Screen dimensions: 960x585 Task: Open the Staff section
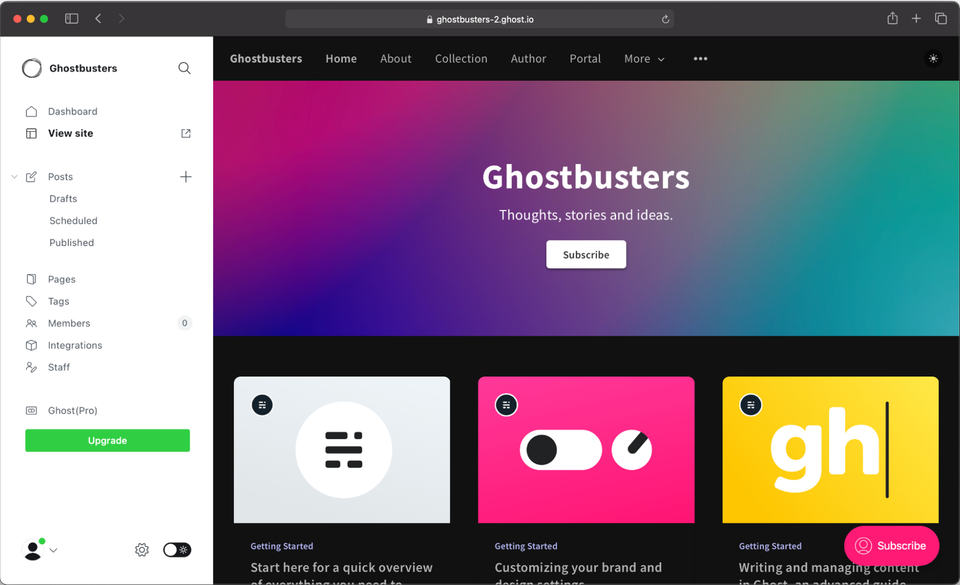pos(59,367)
